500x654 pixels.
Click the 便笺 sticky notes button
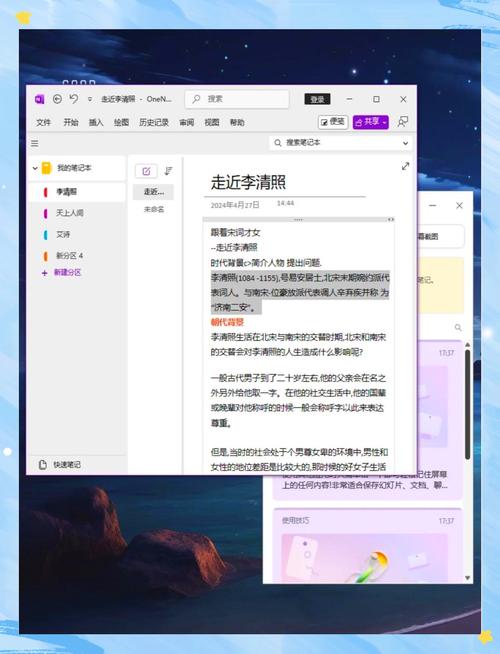tap(333, 122)
